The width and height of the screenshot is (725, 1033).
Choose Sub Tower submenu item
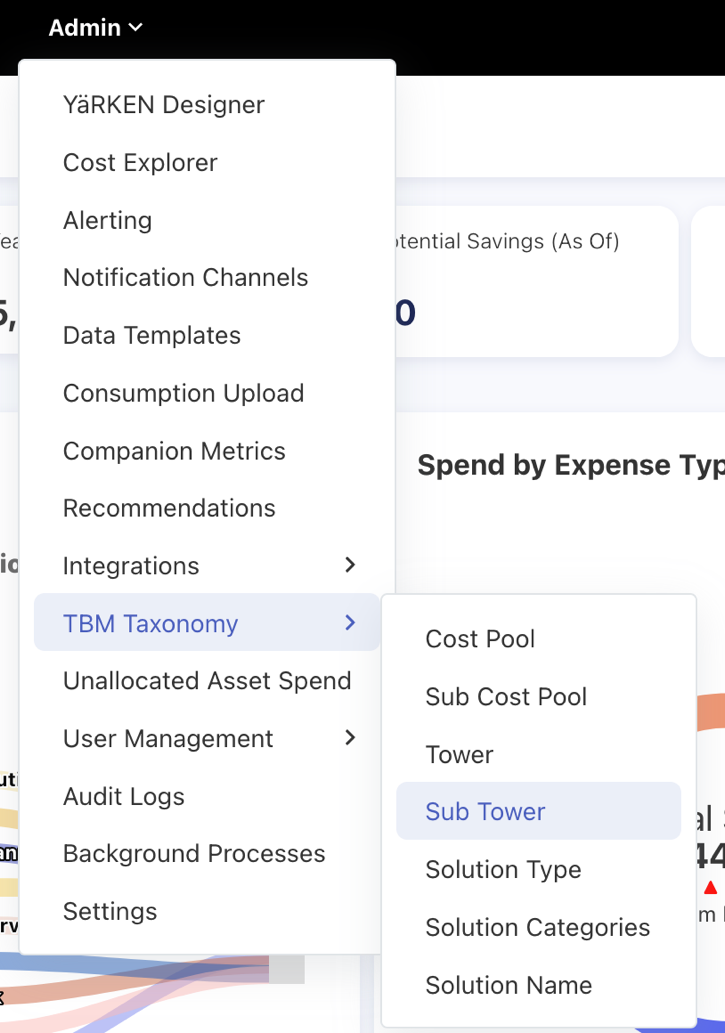486,812
